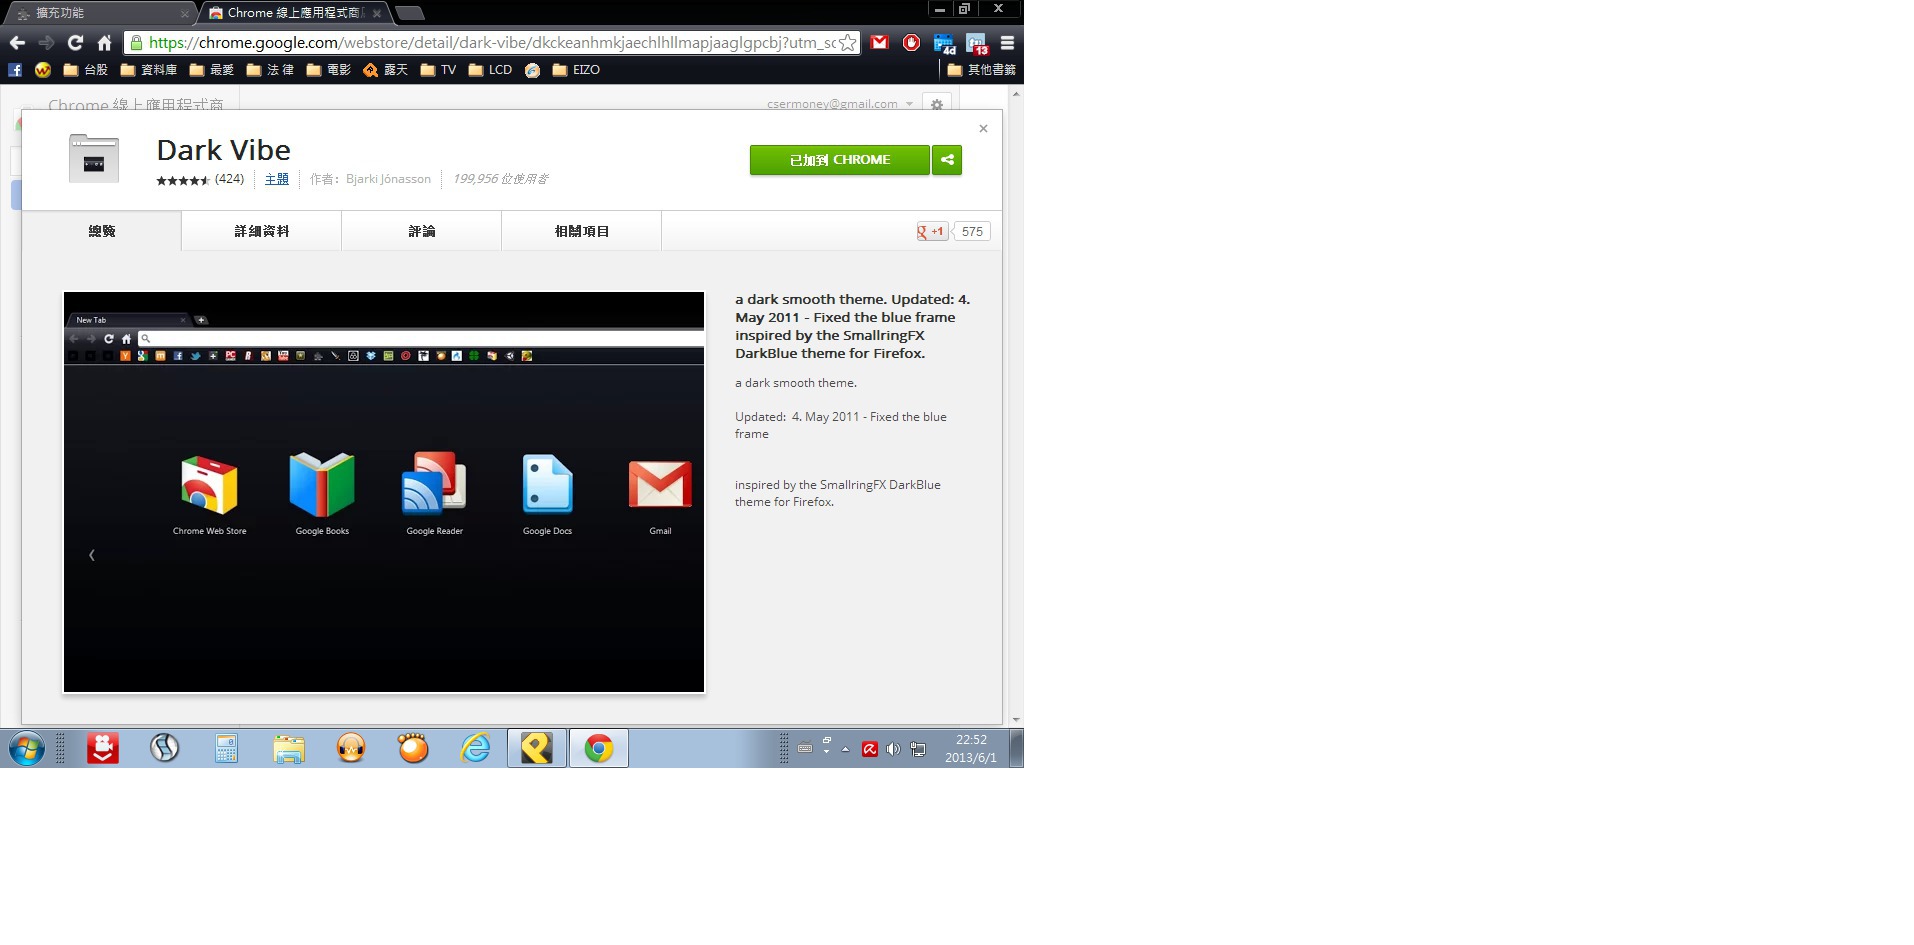Open the EIZO bookmarks folder

(576, 70)
